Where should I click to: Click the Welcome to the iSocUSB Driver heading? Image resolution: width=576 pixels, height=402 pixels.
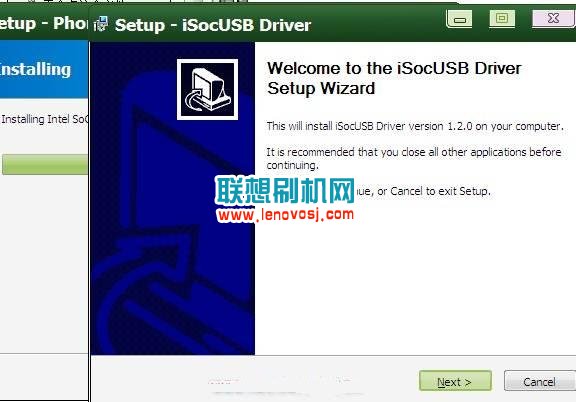tap(394, 78)
